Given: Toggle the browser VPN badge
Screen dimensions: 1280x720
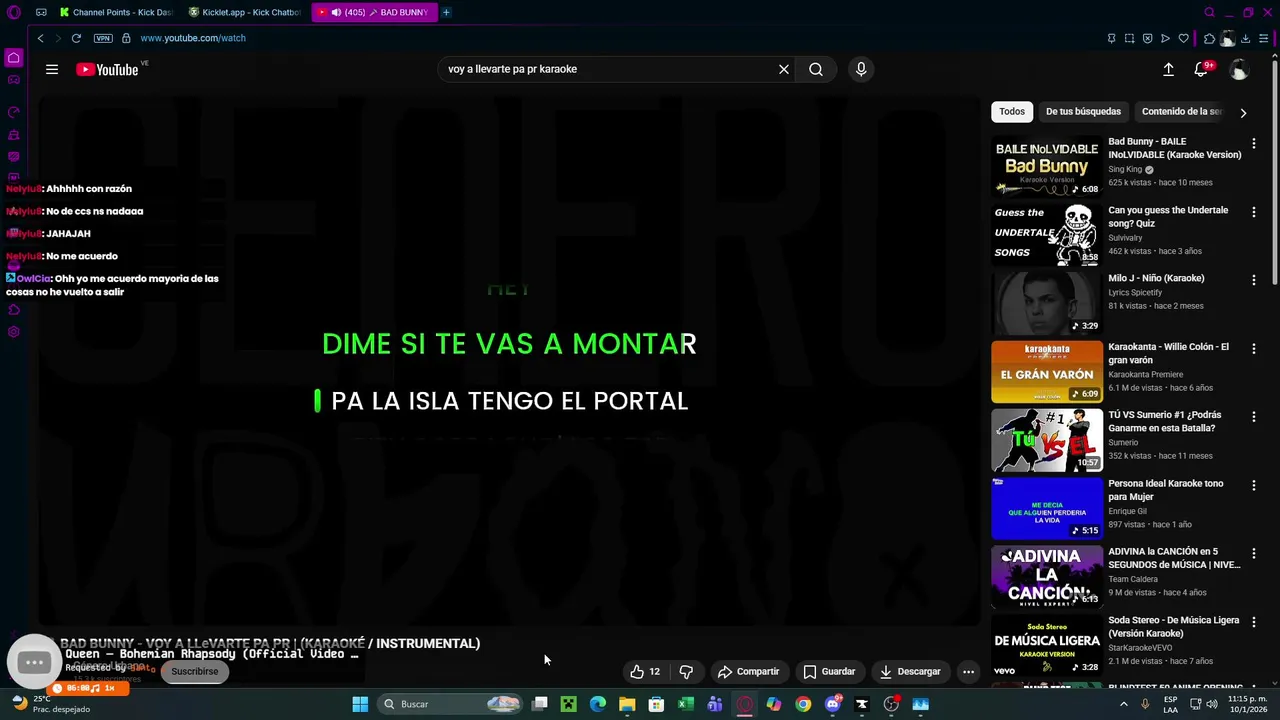Looking at the screenshot, I should click(x=103, y=38).
